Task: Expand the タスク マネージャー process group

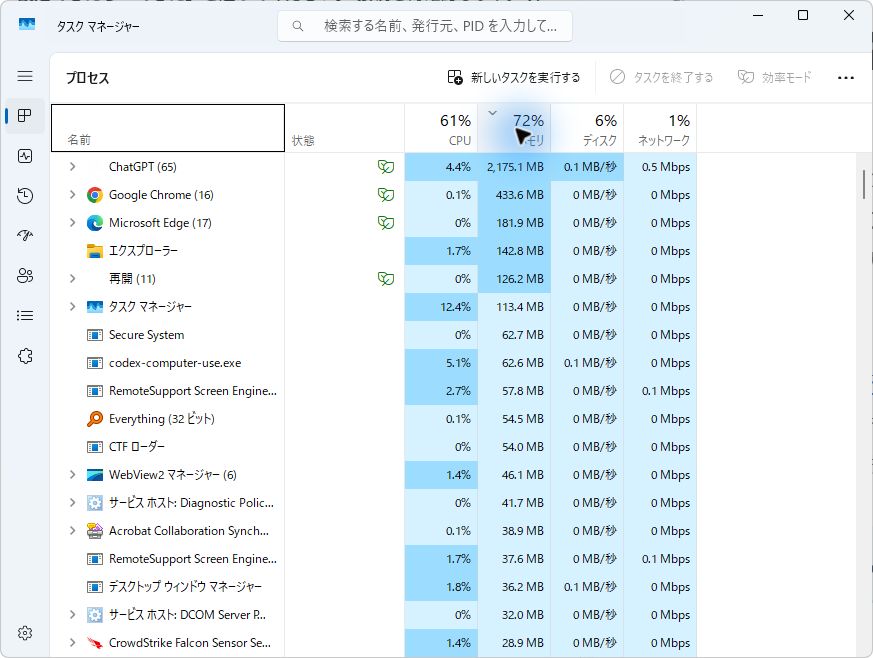Action: [x=72, y=307]
